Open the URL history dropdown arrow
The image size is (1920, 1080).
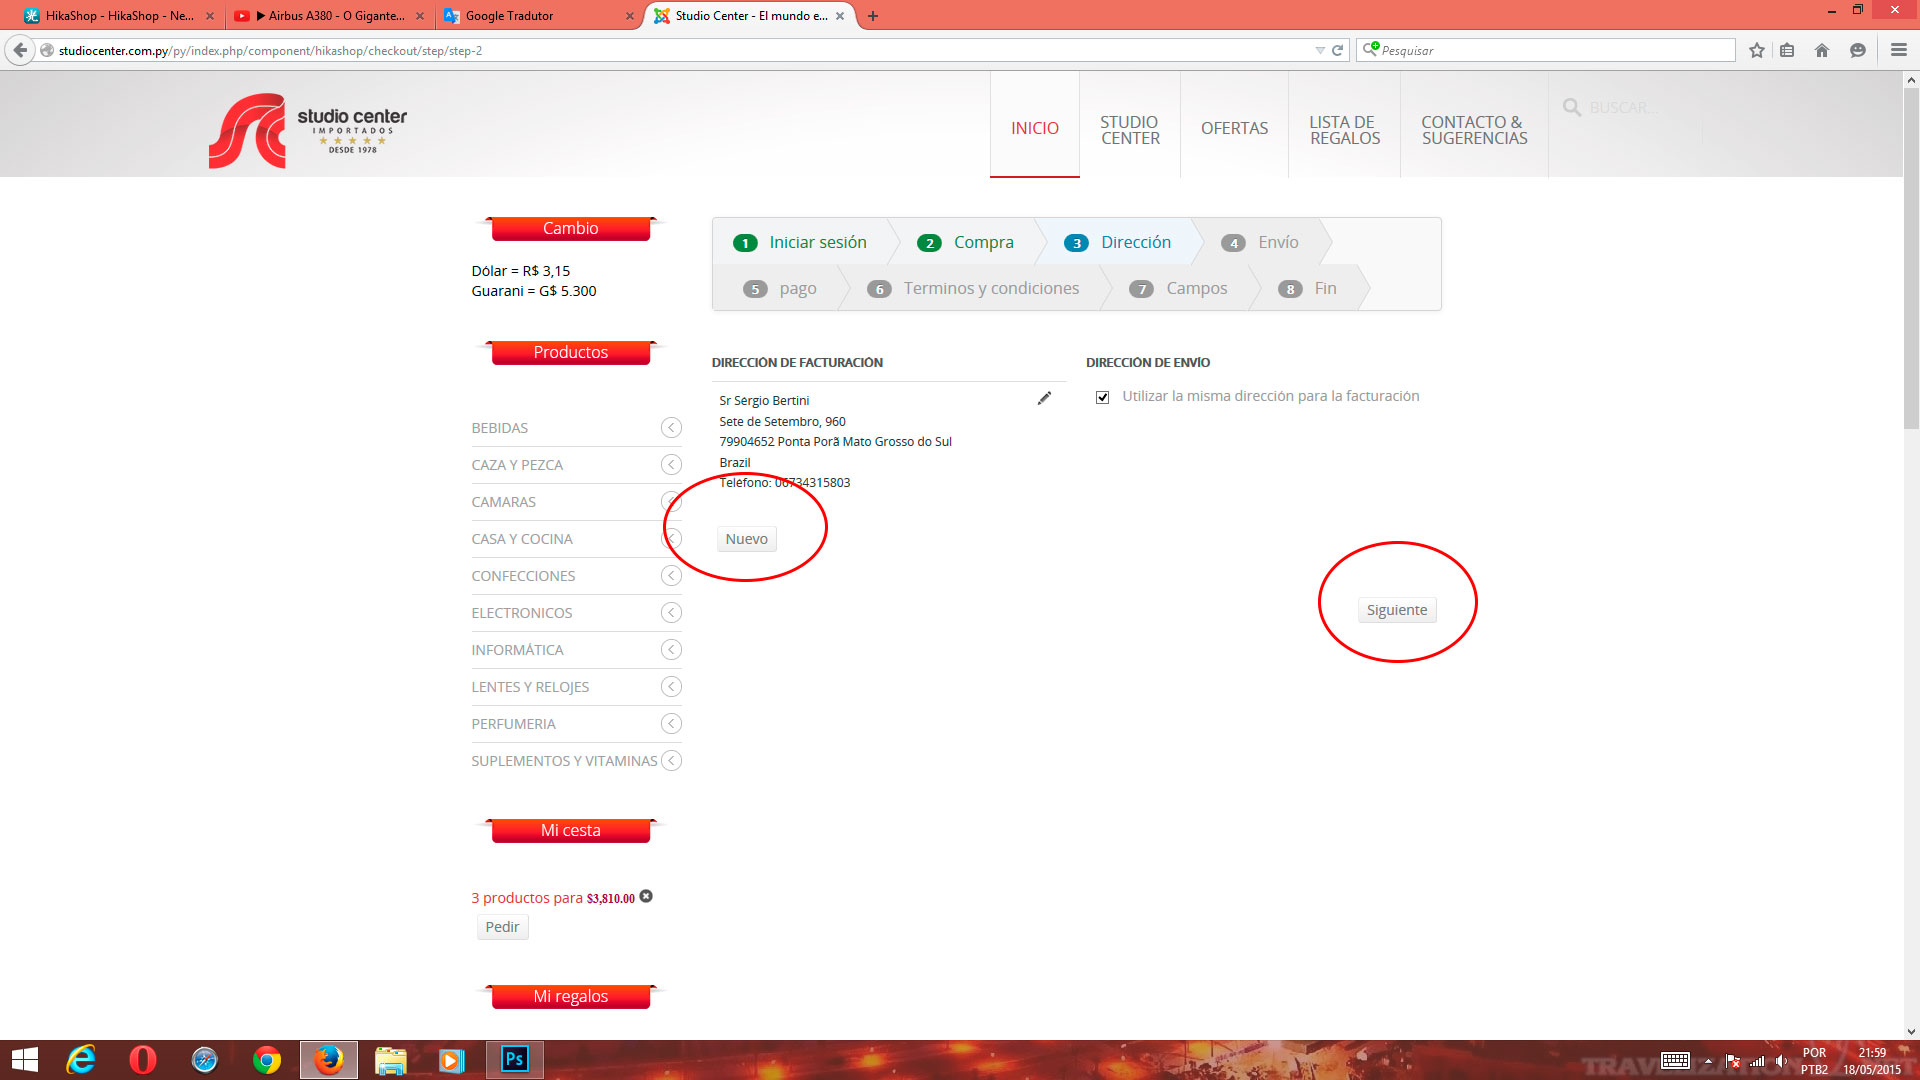(1319, 50)
